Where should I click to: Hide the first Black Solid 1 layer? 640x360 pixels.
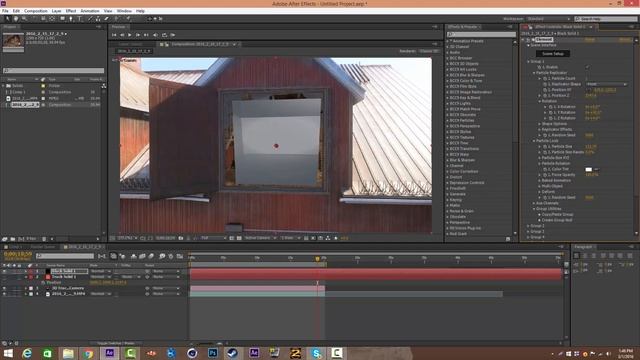4,271
